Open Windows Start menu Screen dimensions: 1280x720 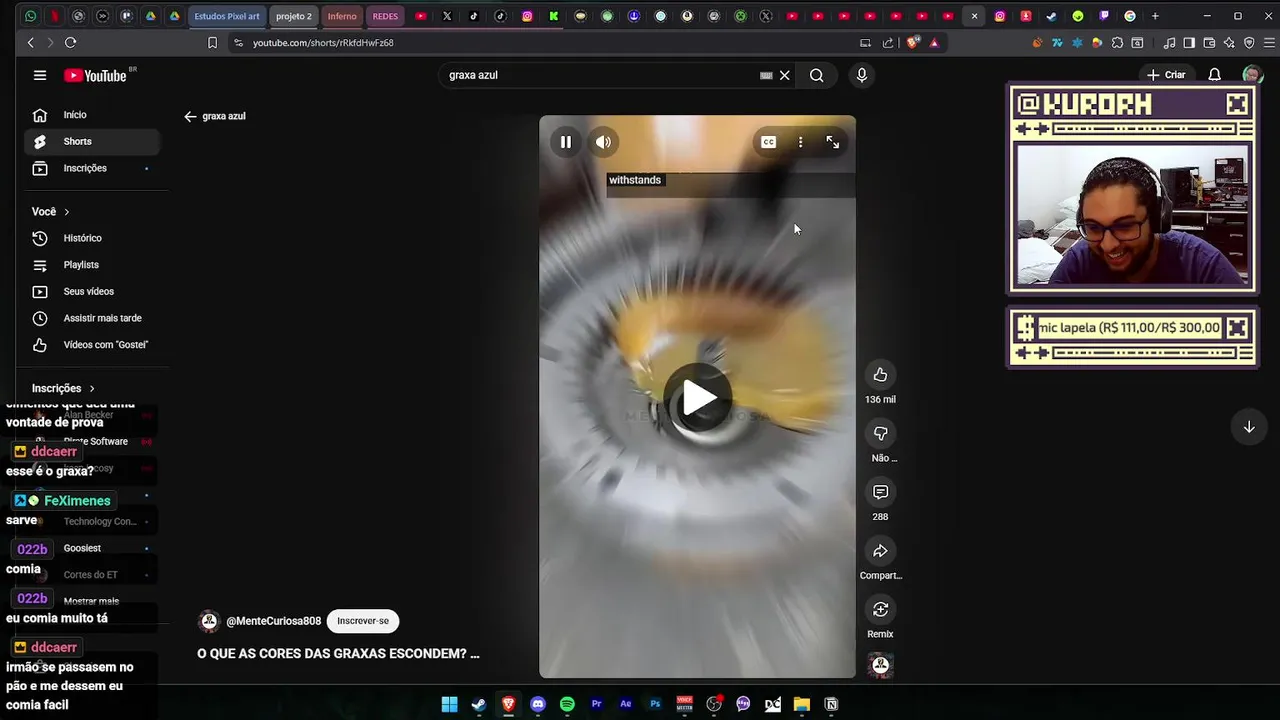pos(450,704)
